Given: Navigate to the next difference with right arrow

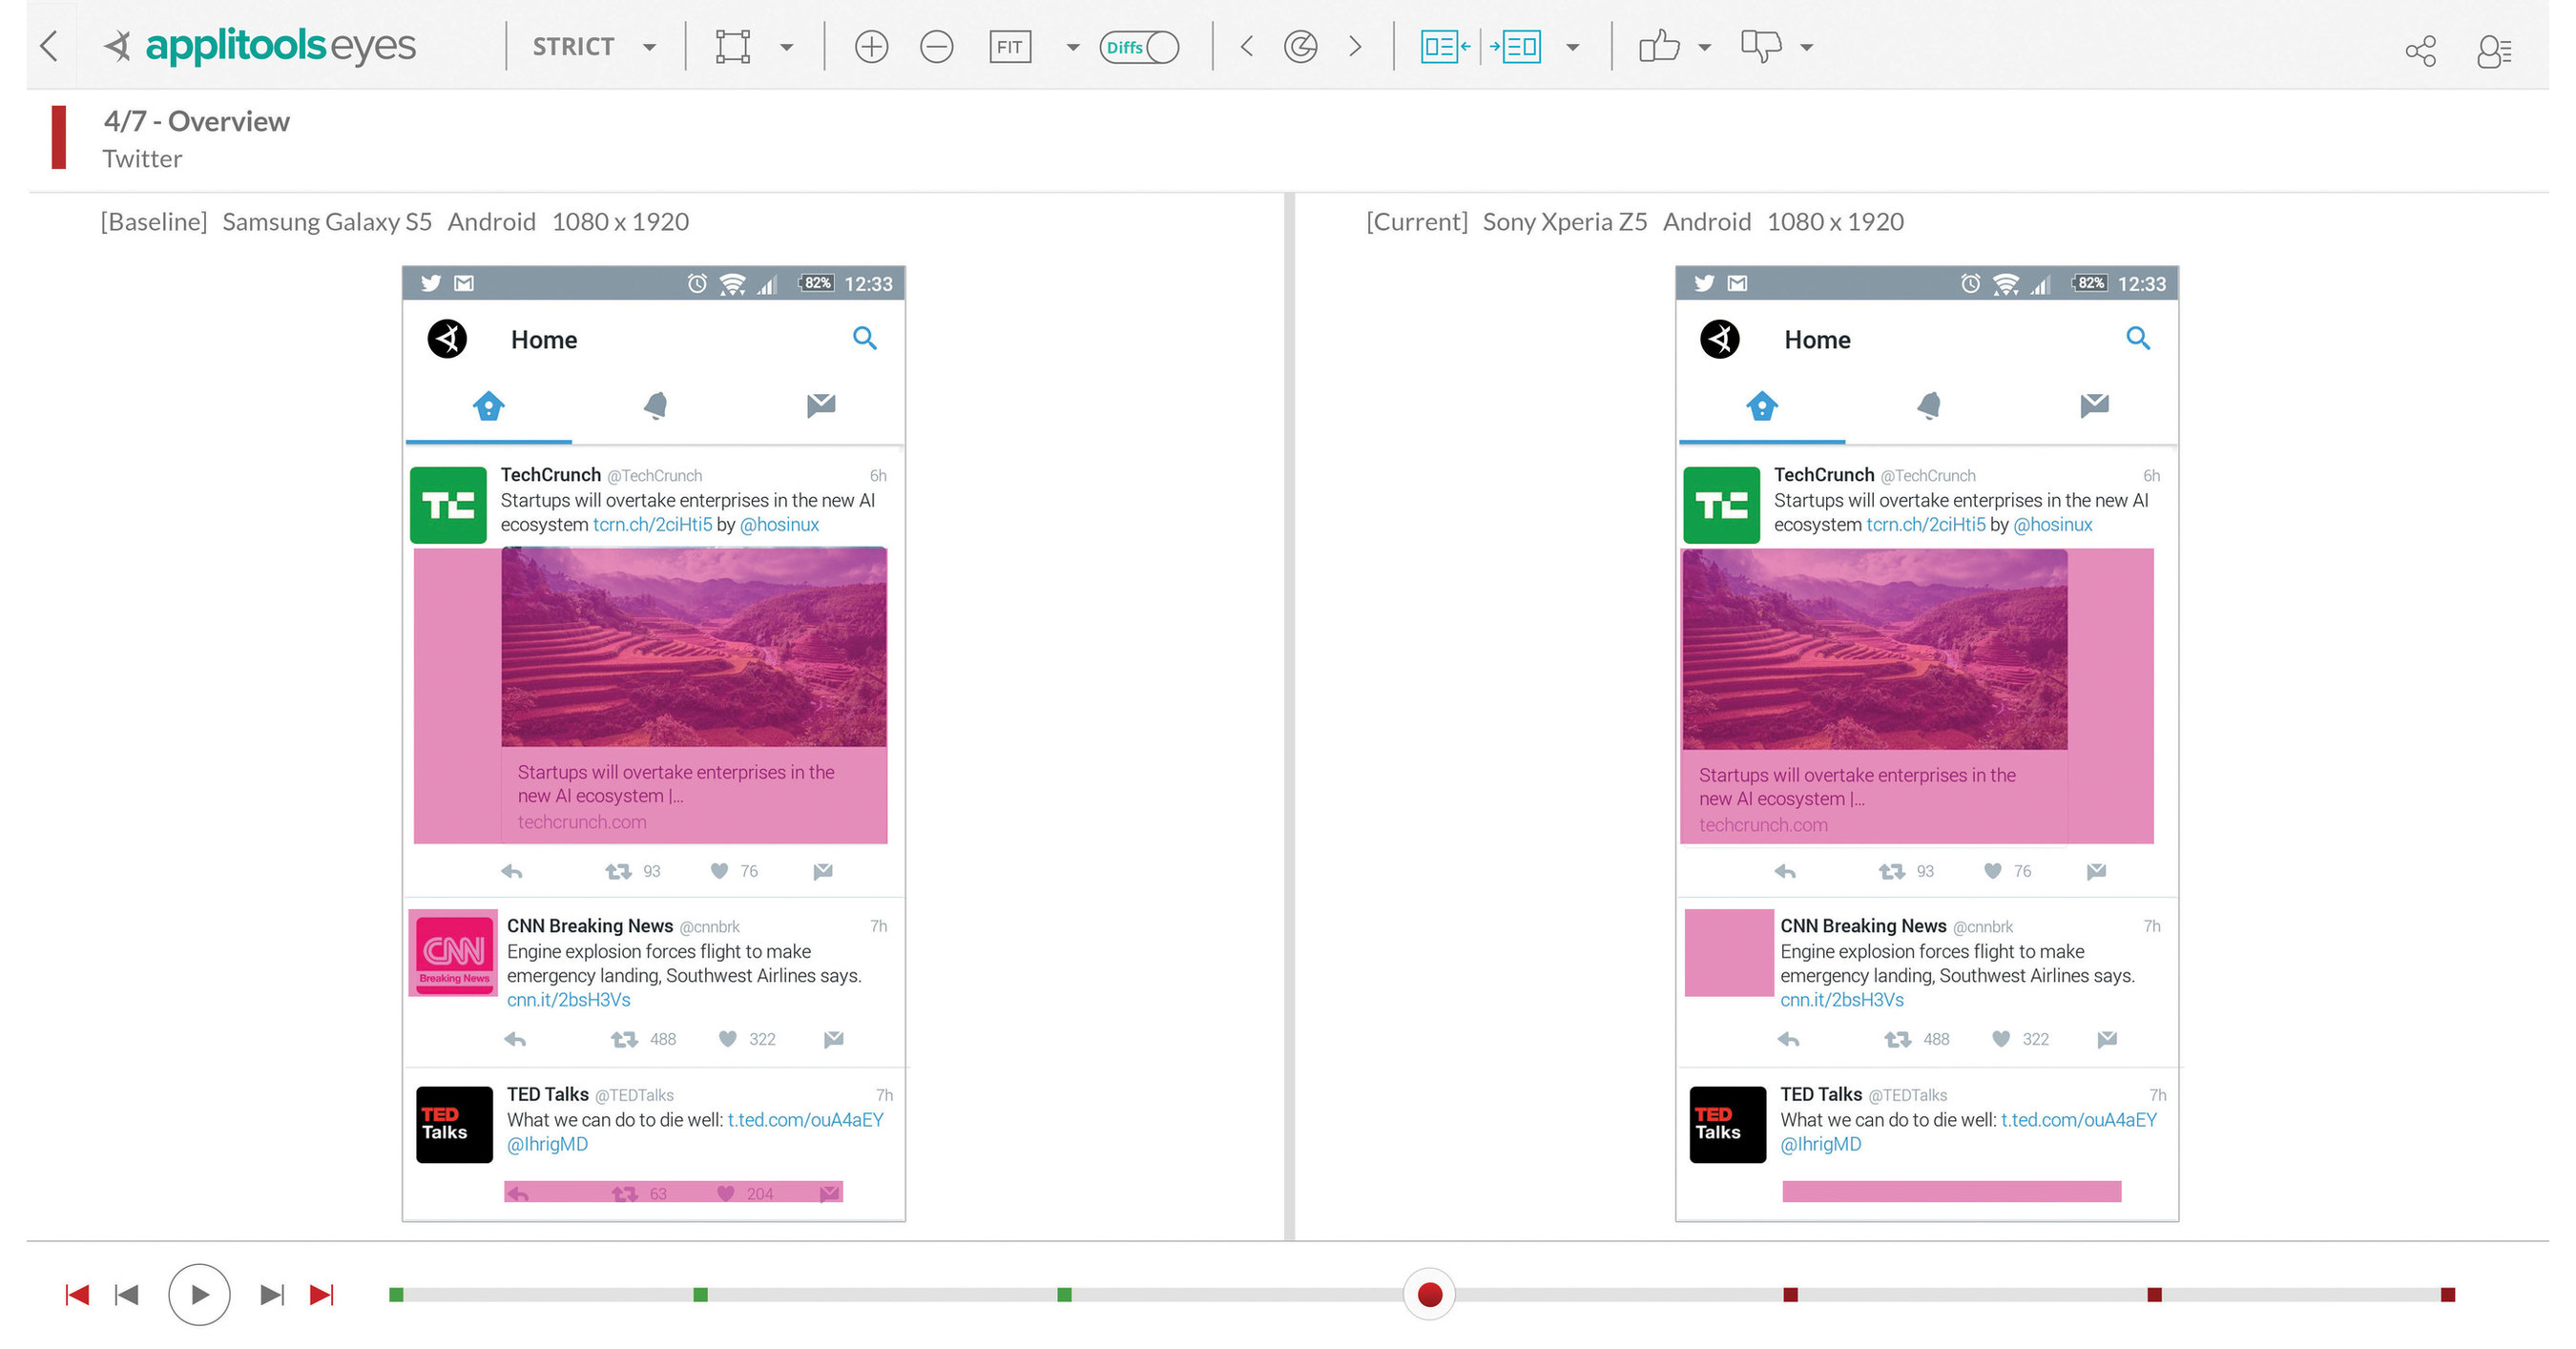Looking at the screenshot, I should click(1356, 46).
